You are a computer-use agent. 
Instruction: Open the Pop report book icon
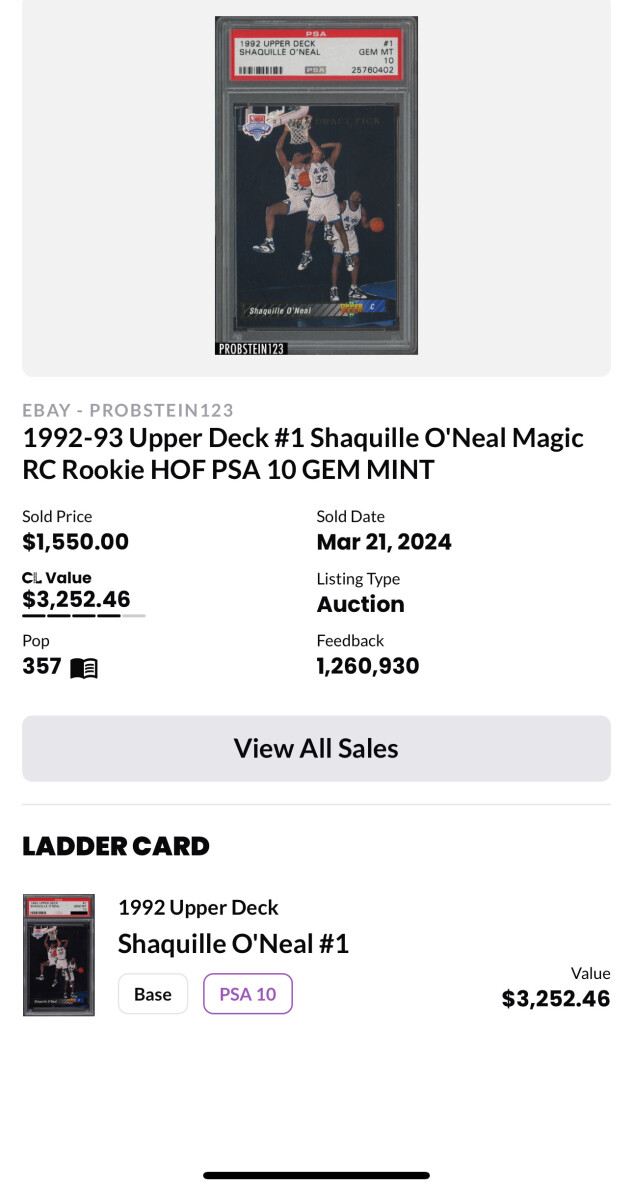click(84, 668)
